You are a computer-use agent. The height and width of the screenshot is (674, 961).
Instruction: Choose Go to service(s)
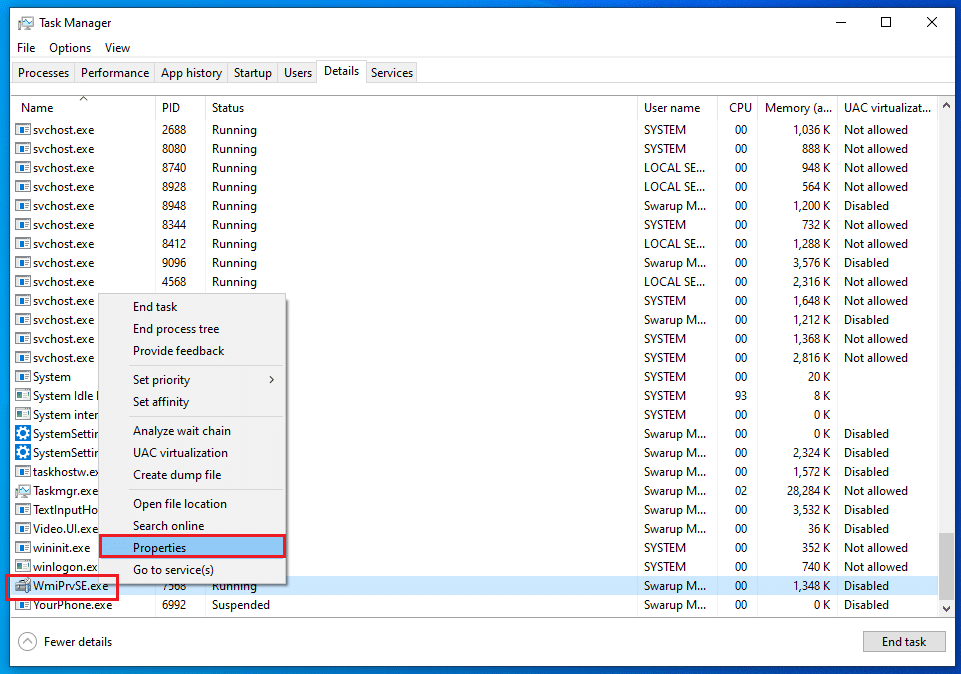click(x=192, y=570)
